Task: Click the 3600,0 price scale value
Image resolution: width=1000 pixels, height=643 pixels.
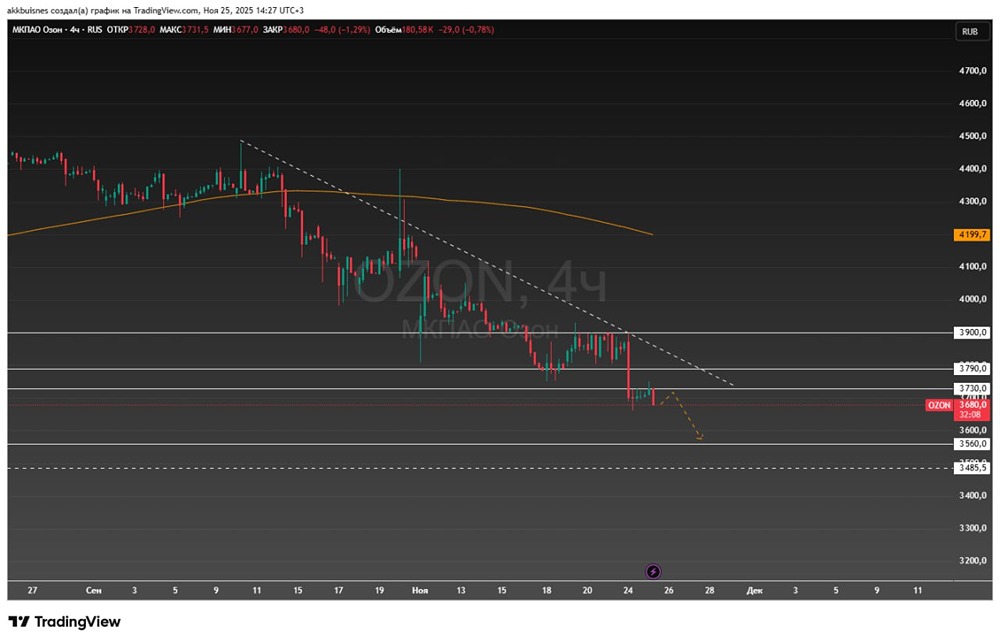Action: 973,430
